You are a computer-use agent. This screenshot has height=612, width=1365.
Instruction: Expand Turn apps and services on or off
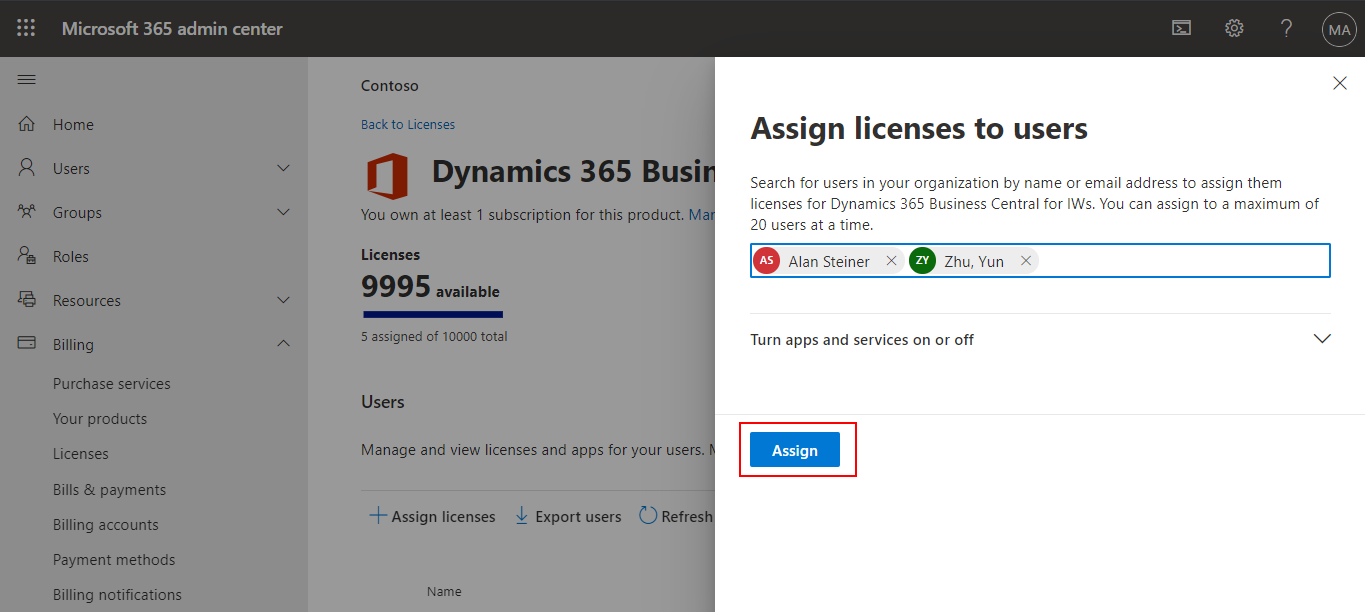click(x=1322, y=339)
